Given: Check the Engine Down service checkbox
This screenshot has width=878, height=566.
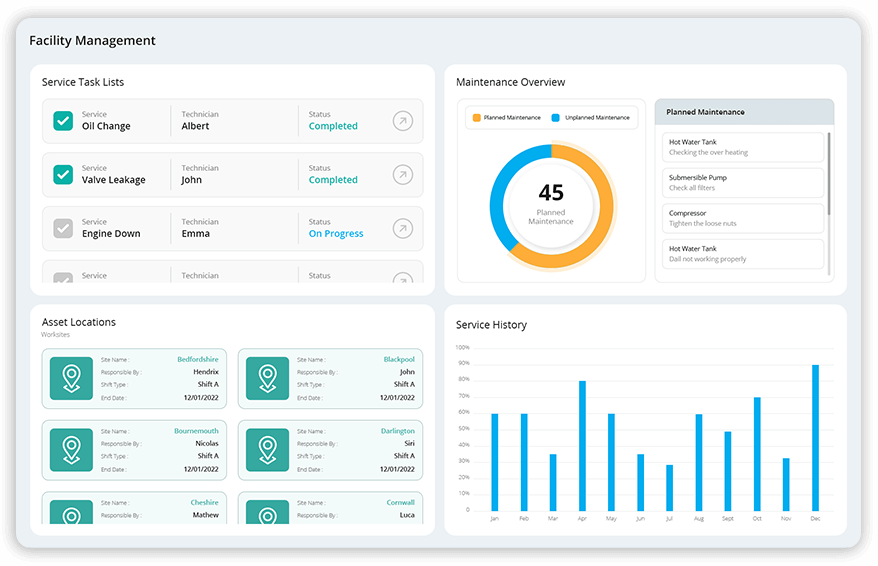Looking at the screenshot, I should tap(63, 229).
